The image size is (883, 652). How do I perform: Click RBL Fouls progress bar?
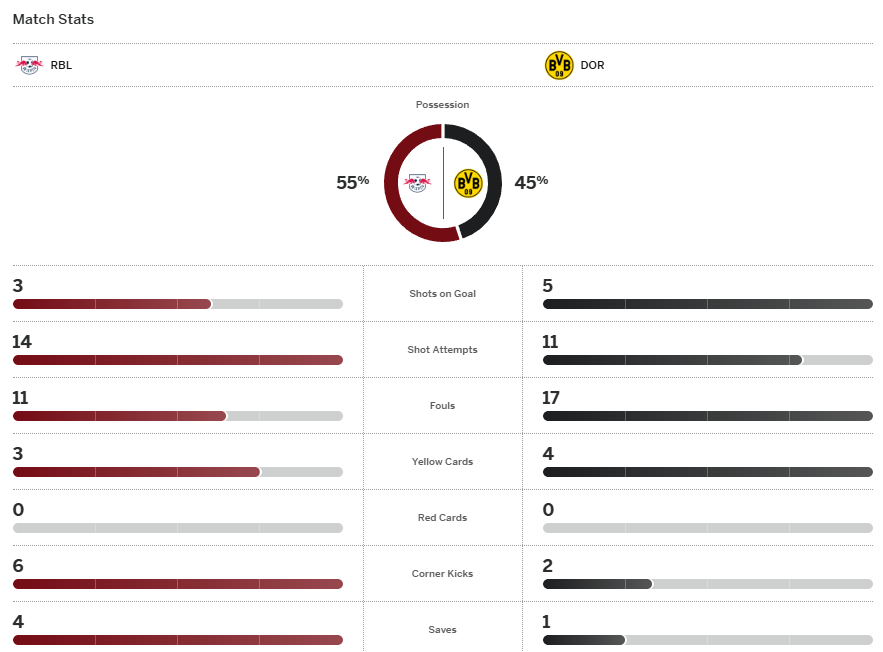[177, 416]
